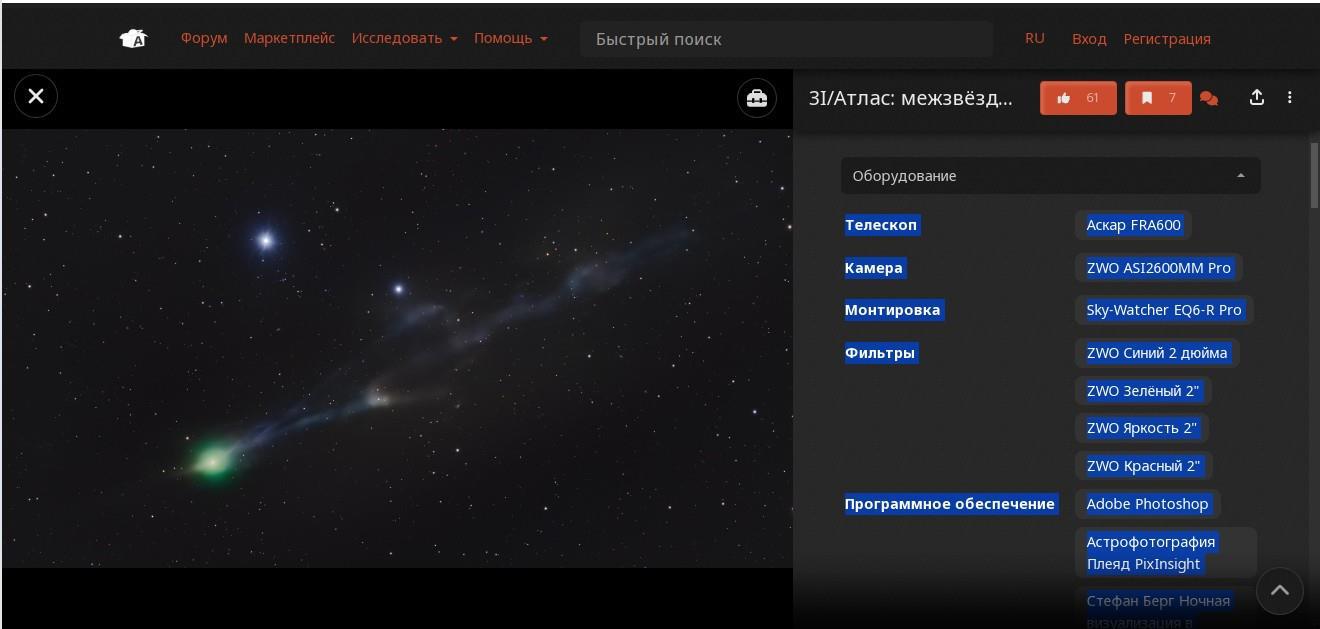
Task: Click the Вход login link
Action: pos(1089,39)
